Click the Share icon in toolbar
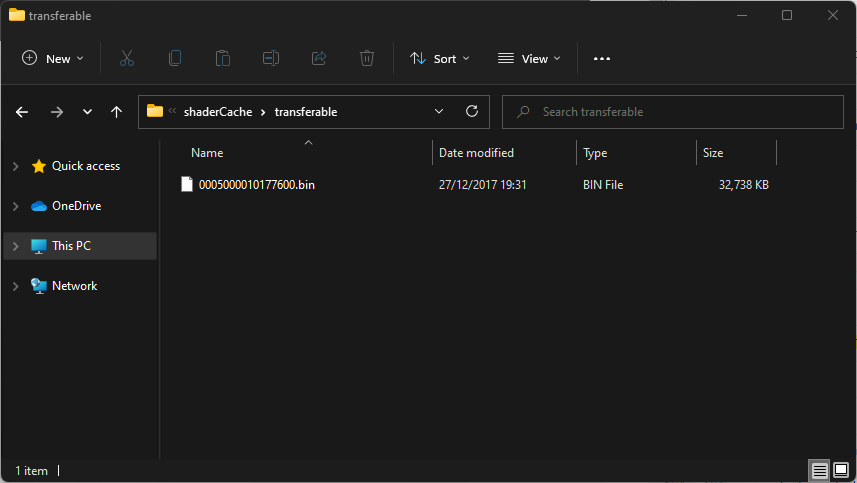Screen dimensions: 857x483 pos(319,58)
